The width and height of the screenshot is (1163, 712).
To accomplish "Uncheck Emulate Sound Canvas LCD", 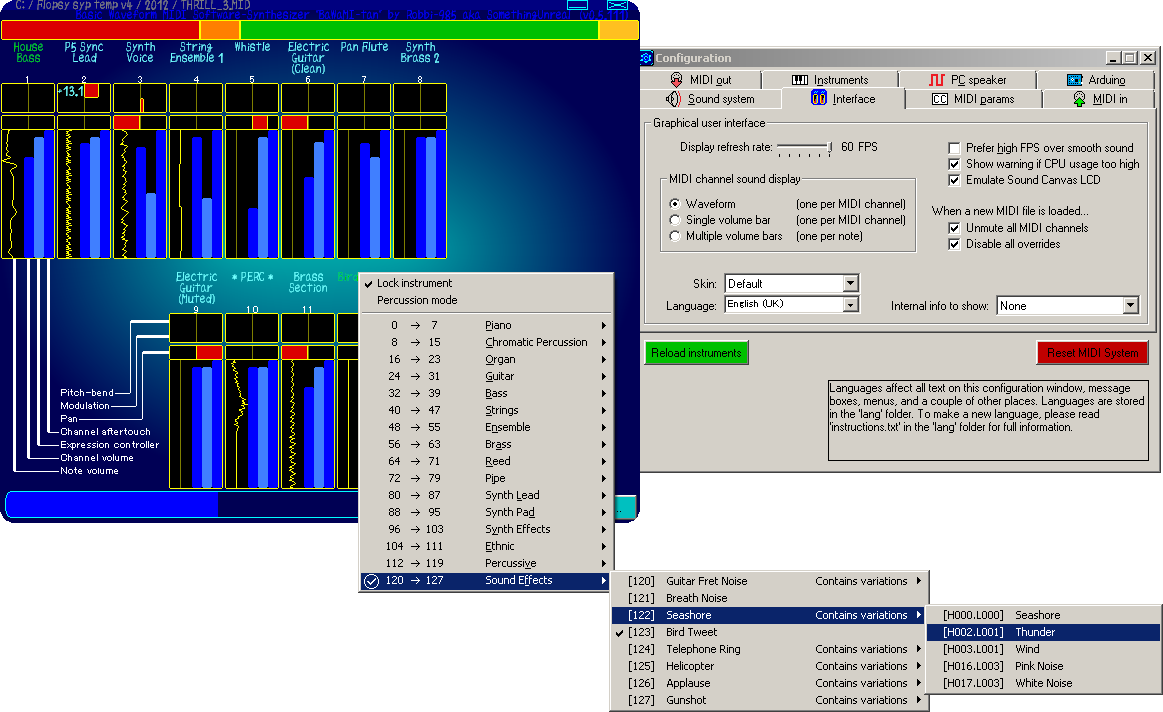I will (954, 180).
